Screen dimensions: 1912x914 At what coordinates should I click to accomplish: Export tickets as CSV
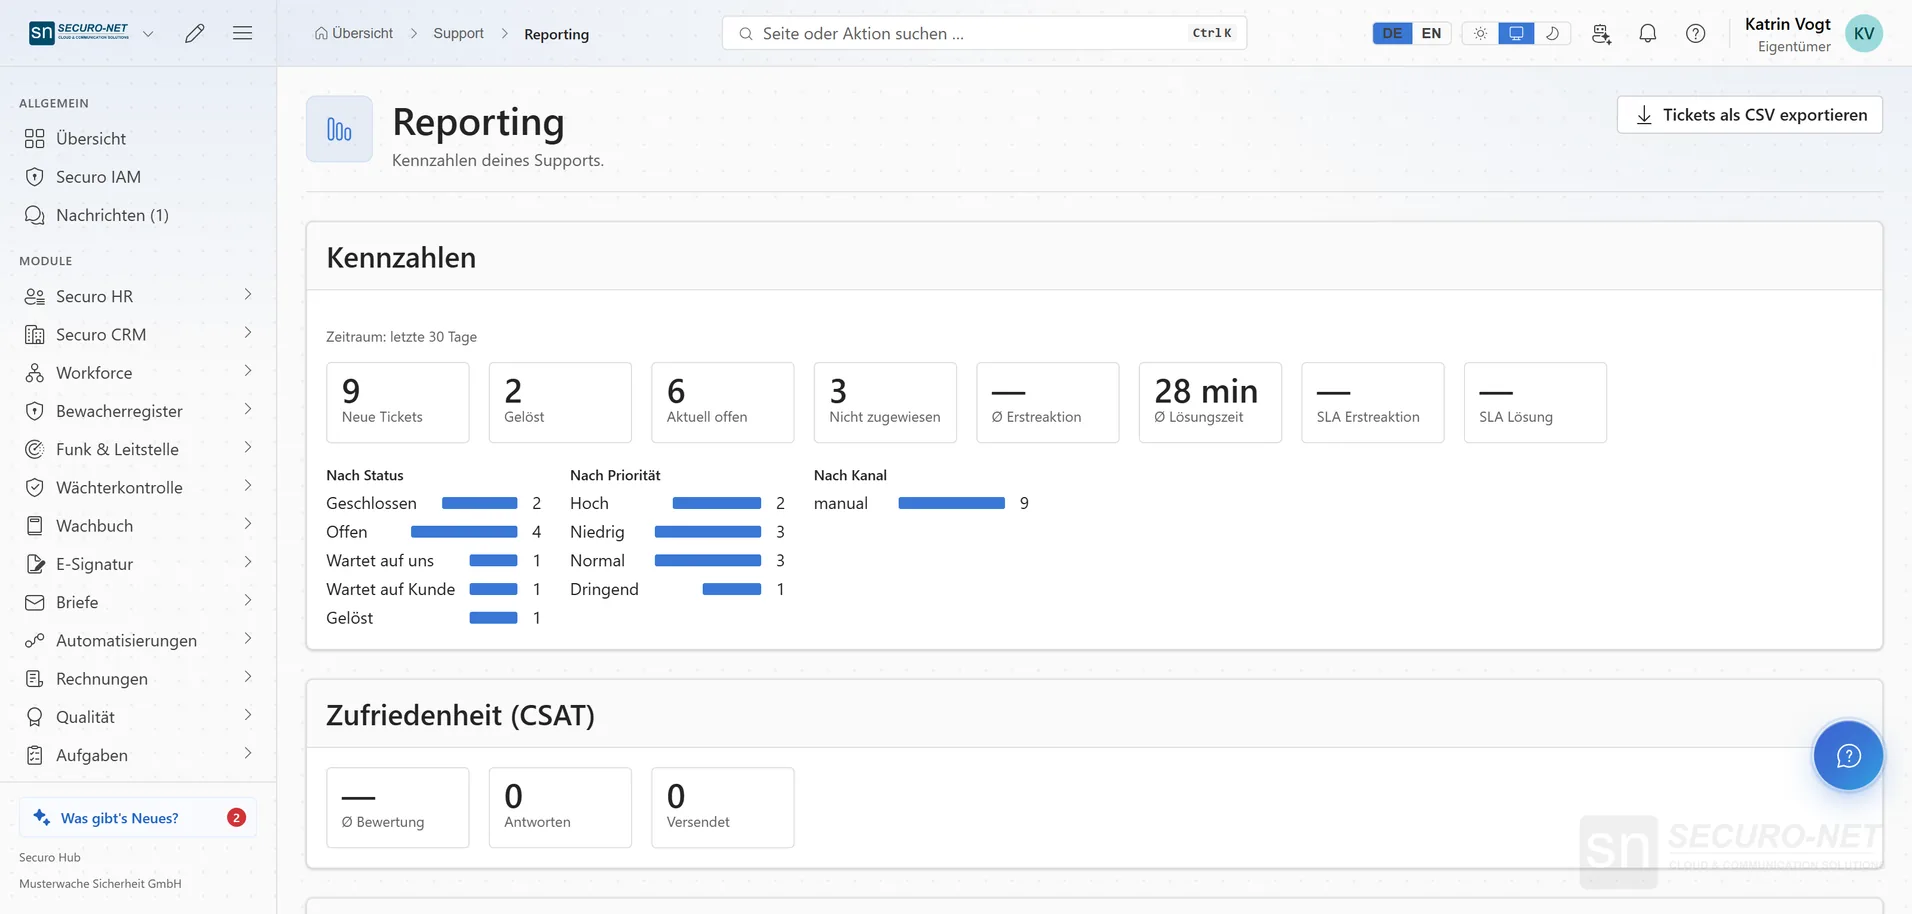click(x=1749, y=115)
